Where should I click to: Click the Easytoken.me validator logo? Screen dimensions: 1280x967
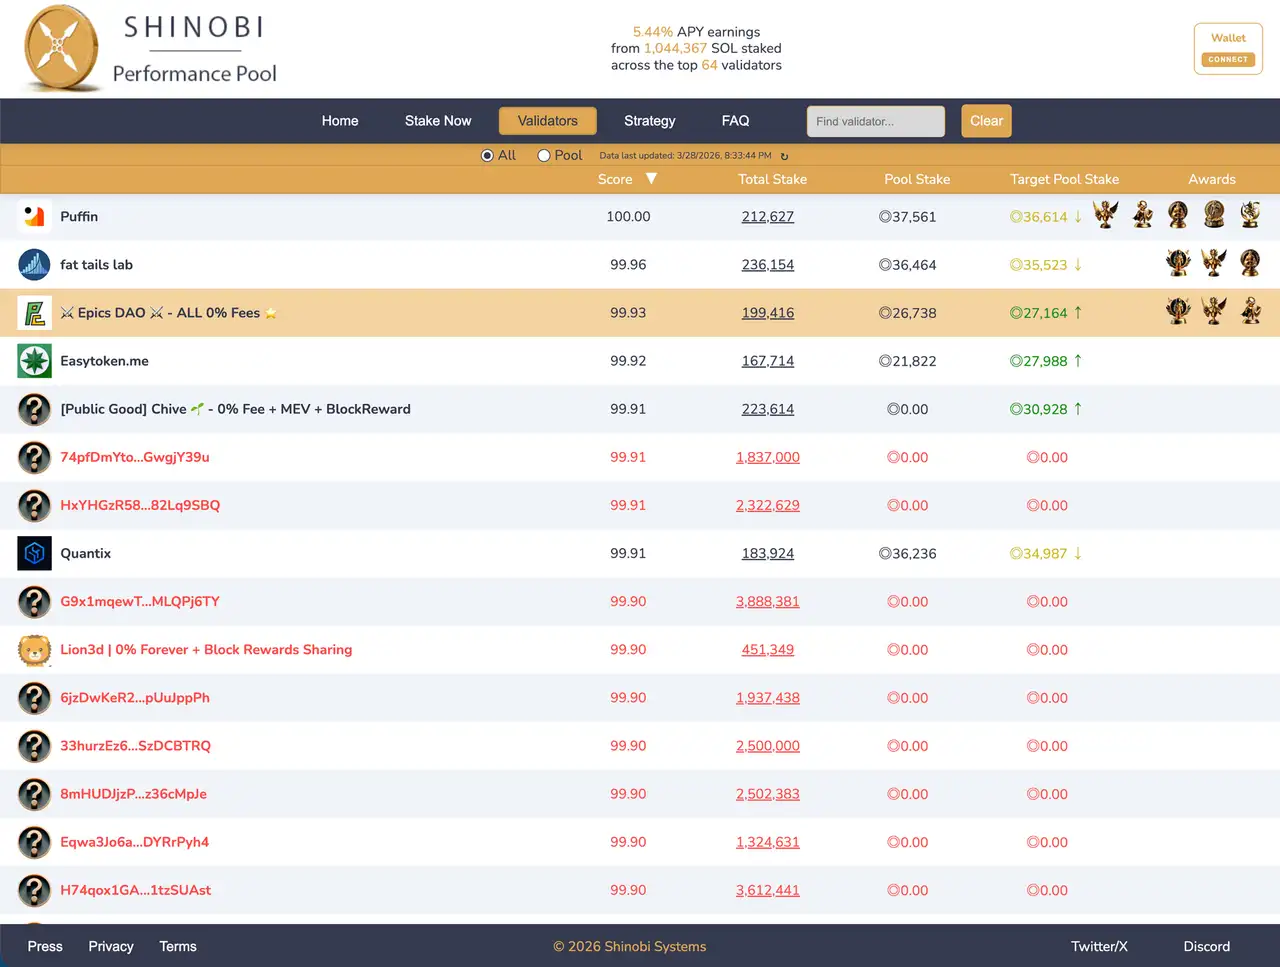34,361
